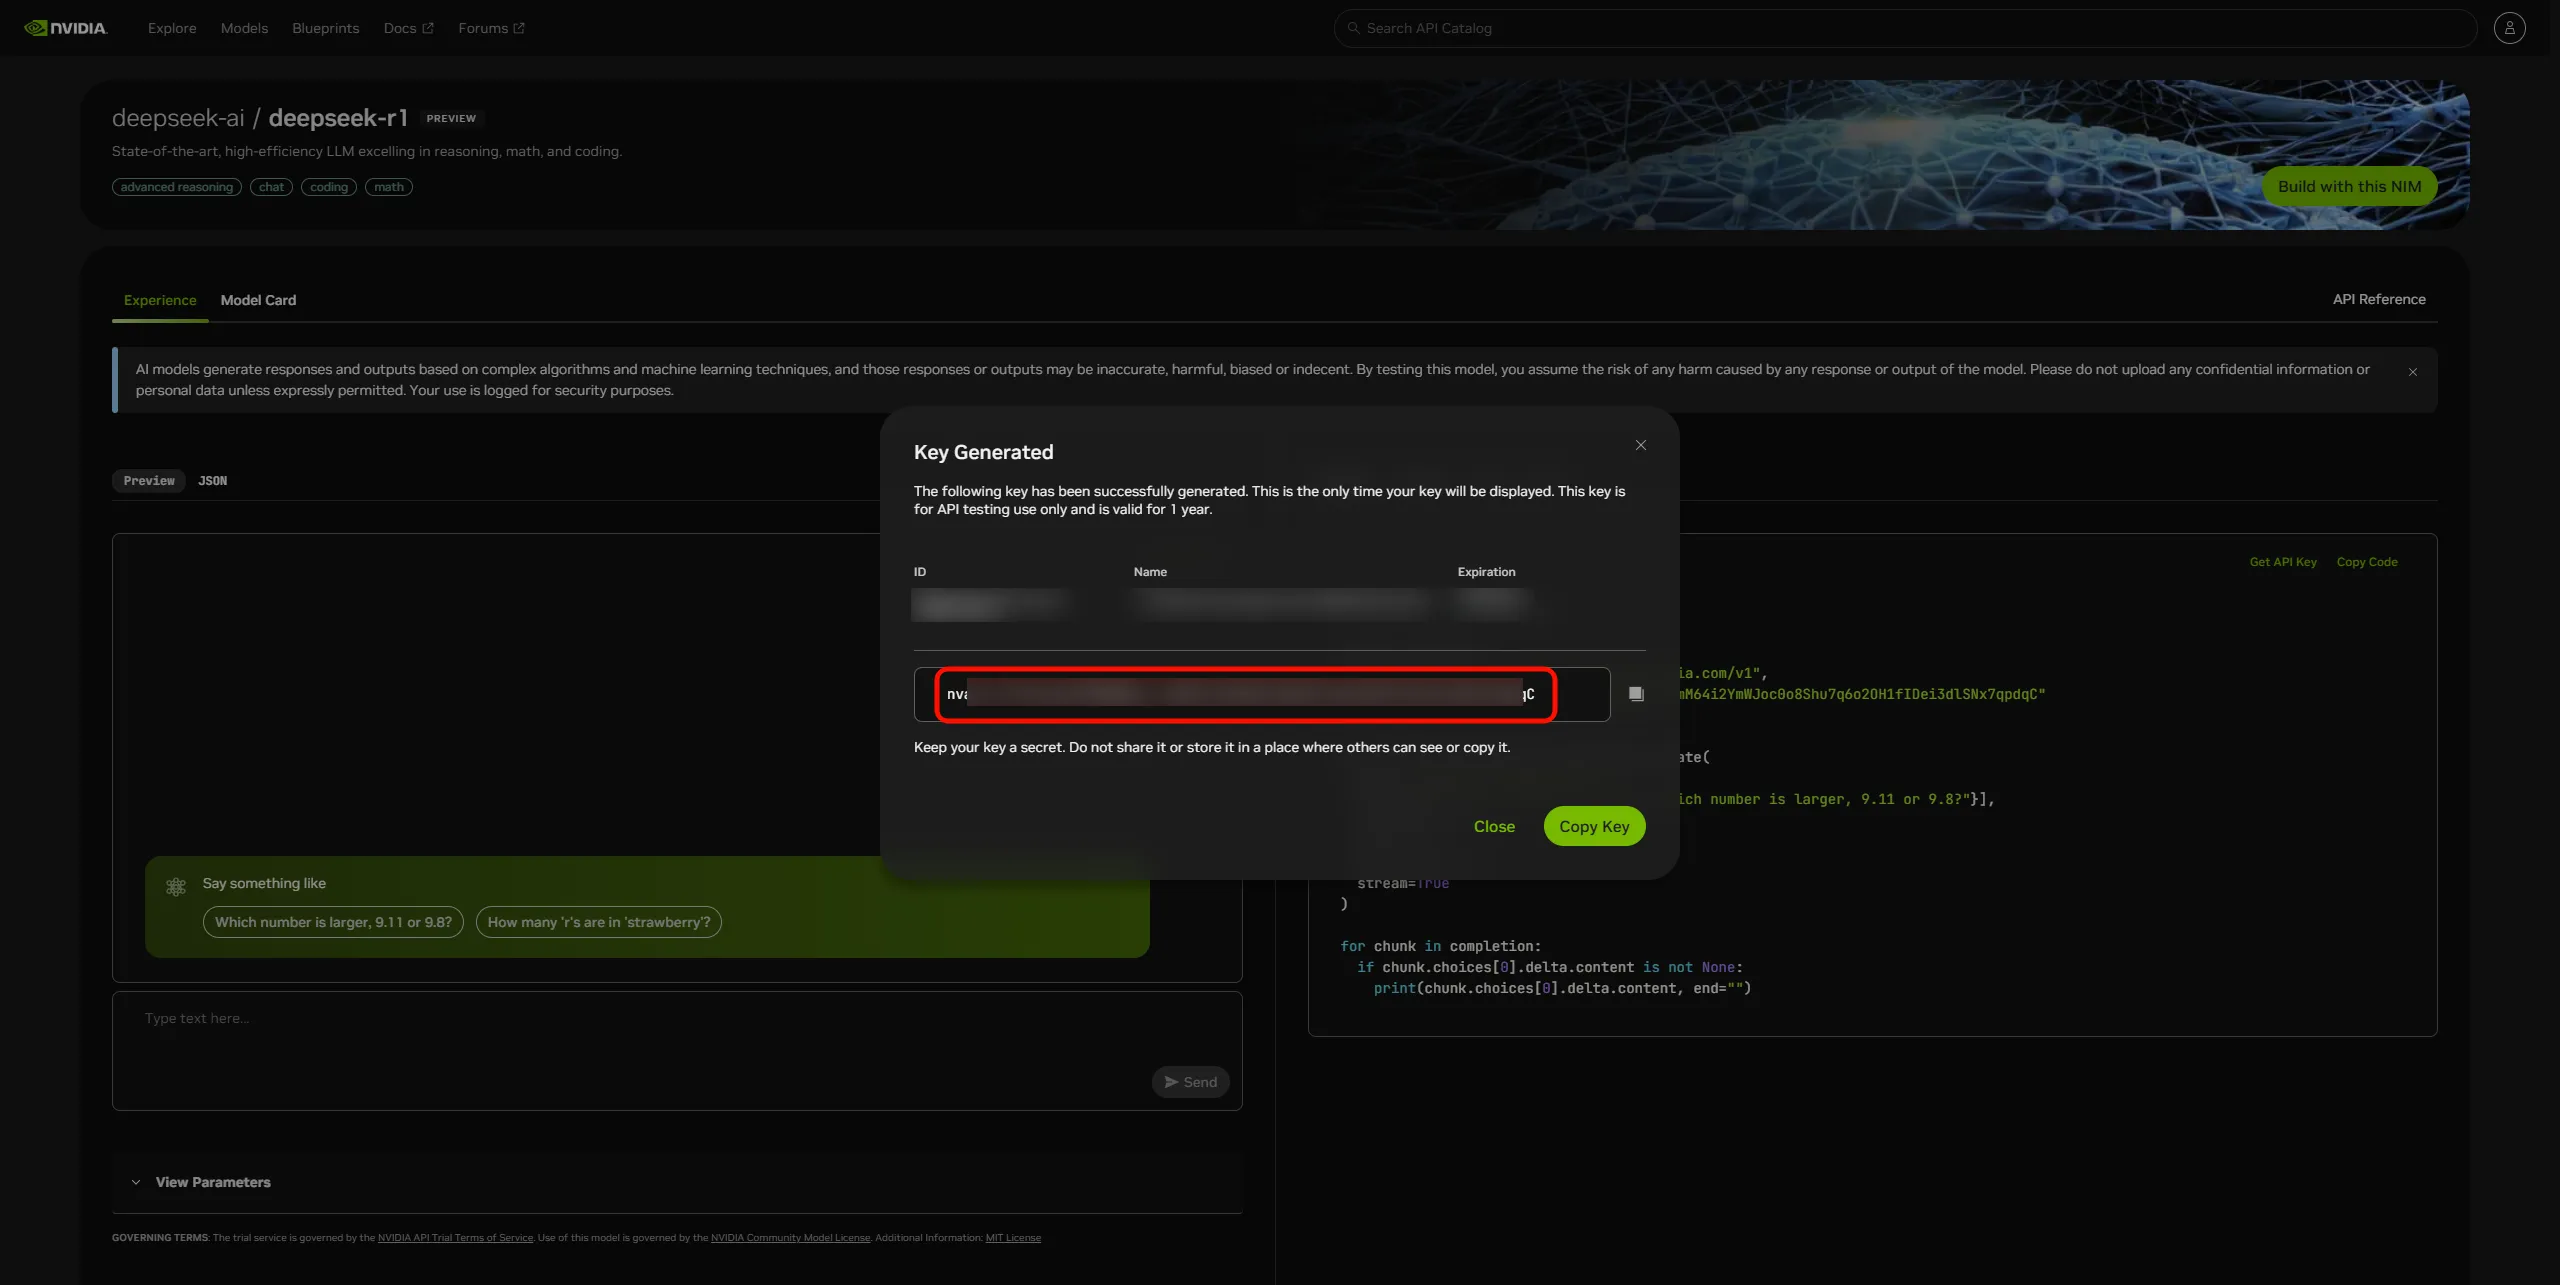
Task: Click the Search API Catalog field
Action: (1900, 28)
